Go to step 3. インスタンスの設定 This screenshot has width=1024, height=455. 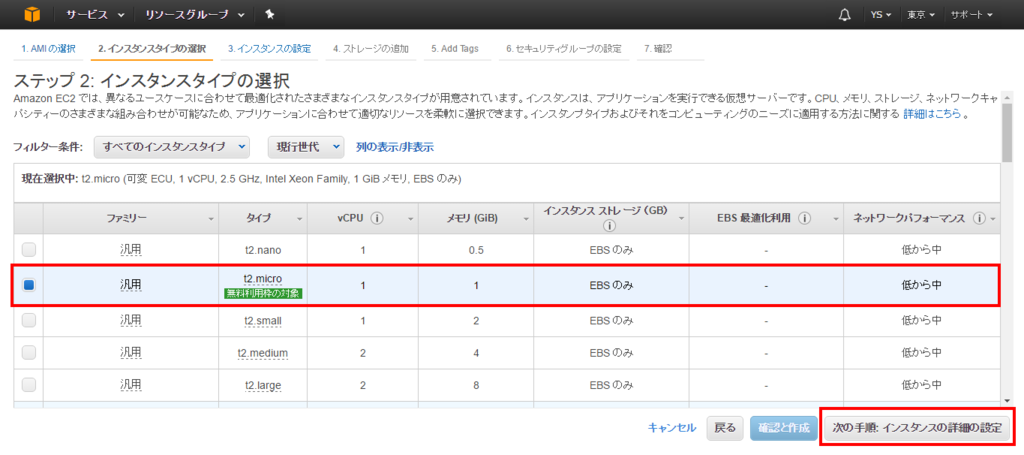(269, 49)
